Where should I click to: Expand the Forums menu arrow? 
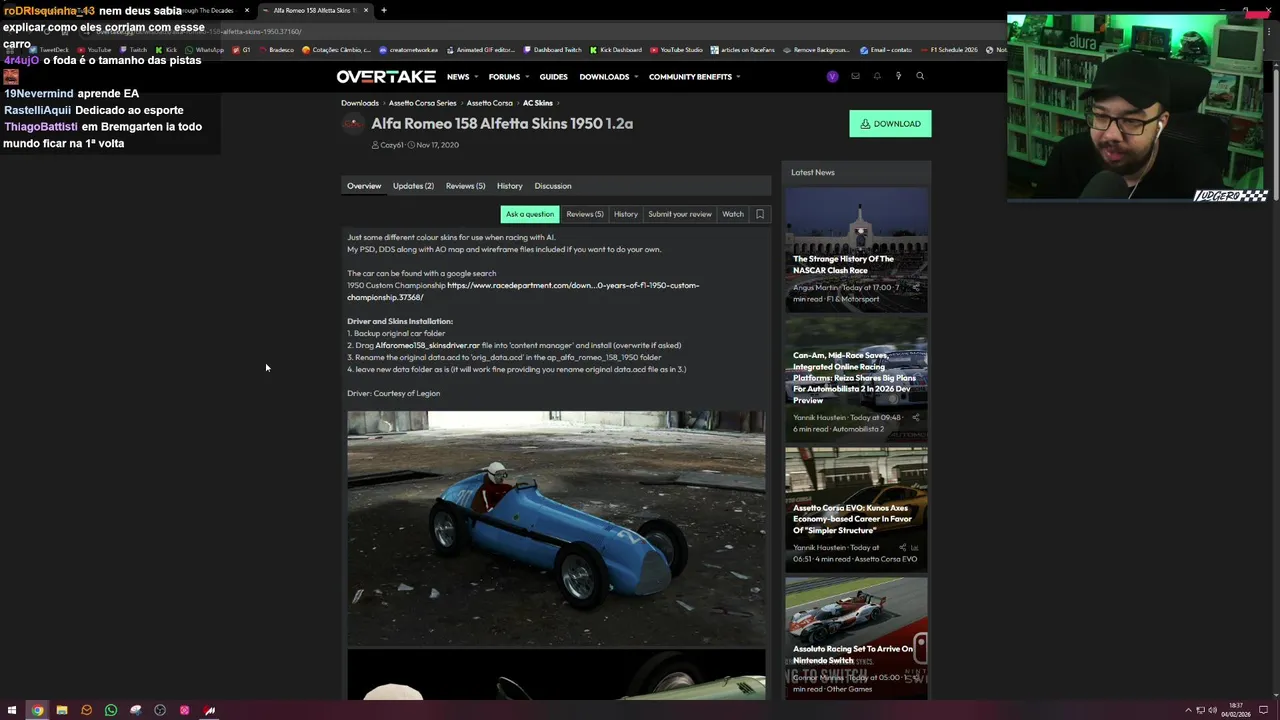tap(527, 77)
